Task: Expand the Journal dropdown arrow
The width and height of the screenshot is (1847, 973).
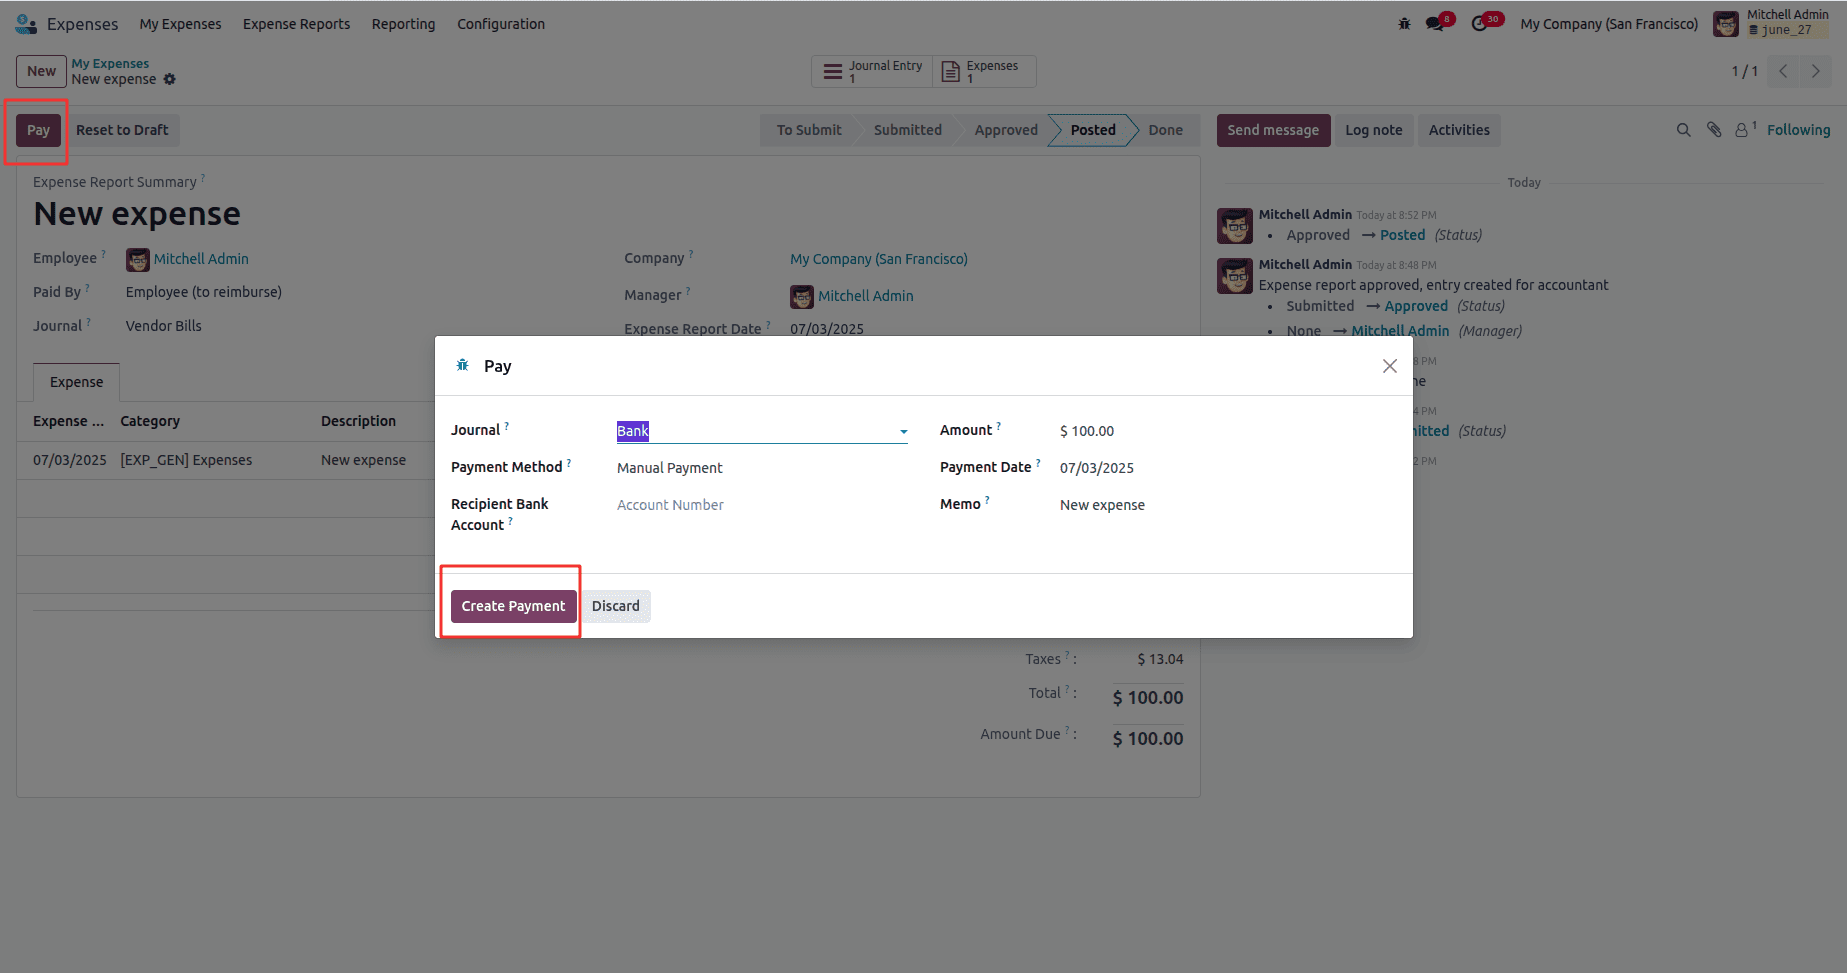Action: (903, 432)
